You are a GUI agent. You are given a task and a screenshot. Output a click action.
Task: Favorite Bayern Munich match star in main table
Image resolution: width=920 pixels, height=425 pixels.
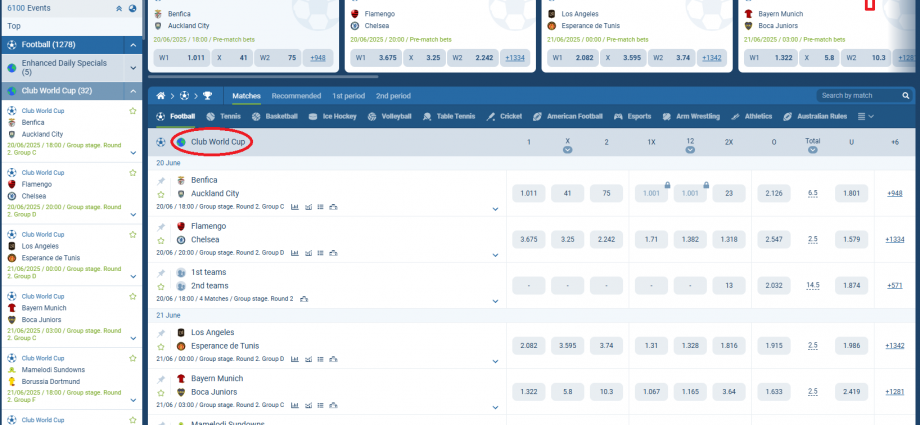click(x=161, y=393)
